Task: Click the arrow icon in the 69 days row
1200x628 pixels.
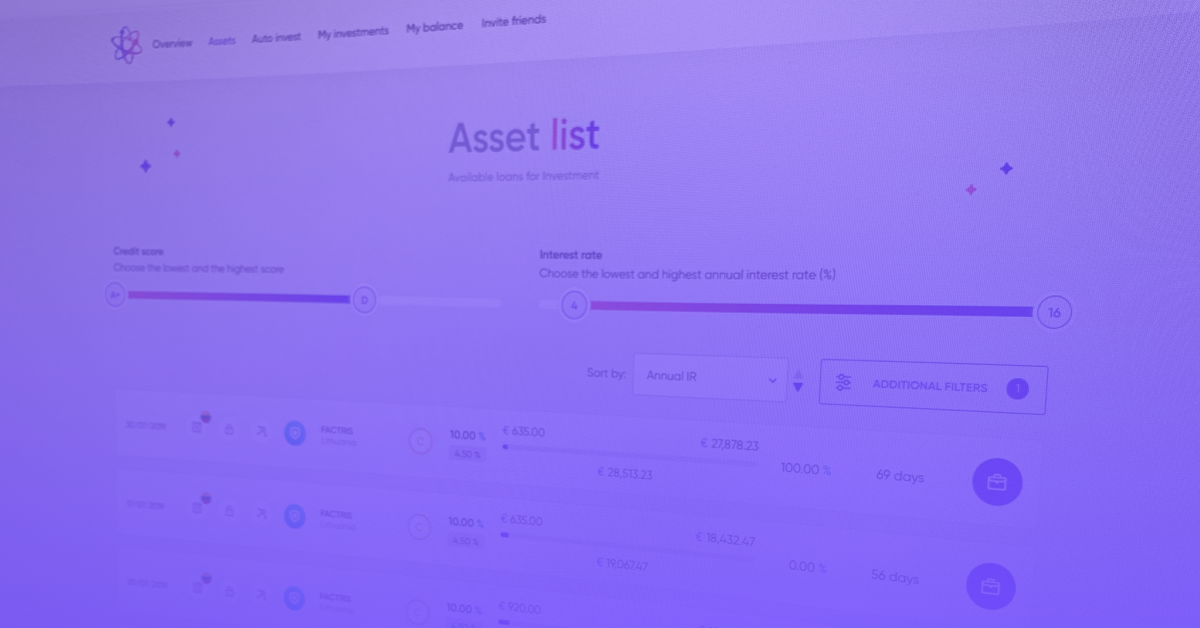Action: click(x=262, y=431)
